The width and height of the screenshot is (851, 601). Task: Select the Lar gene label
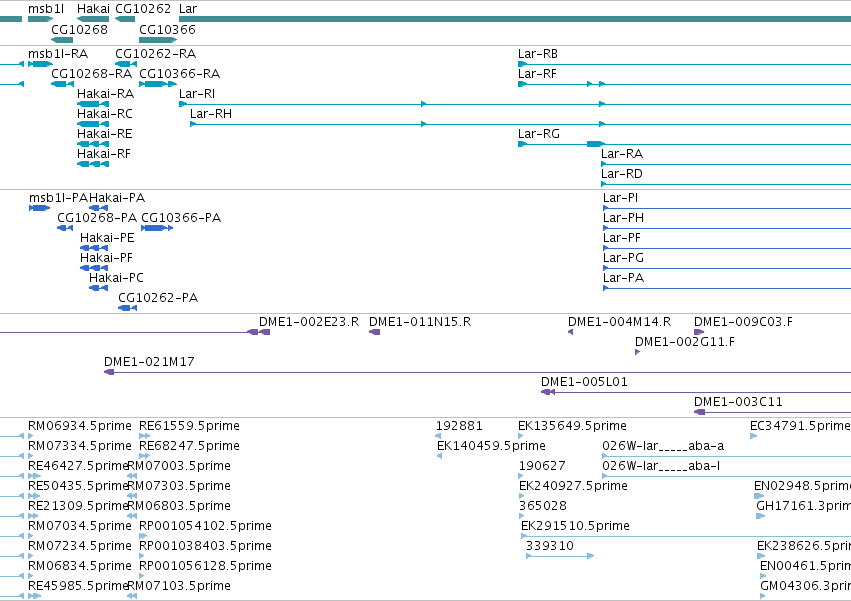[188, 9]
